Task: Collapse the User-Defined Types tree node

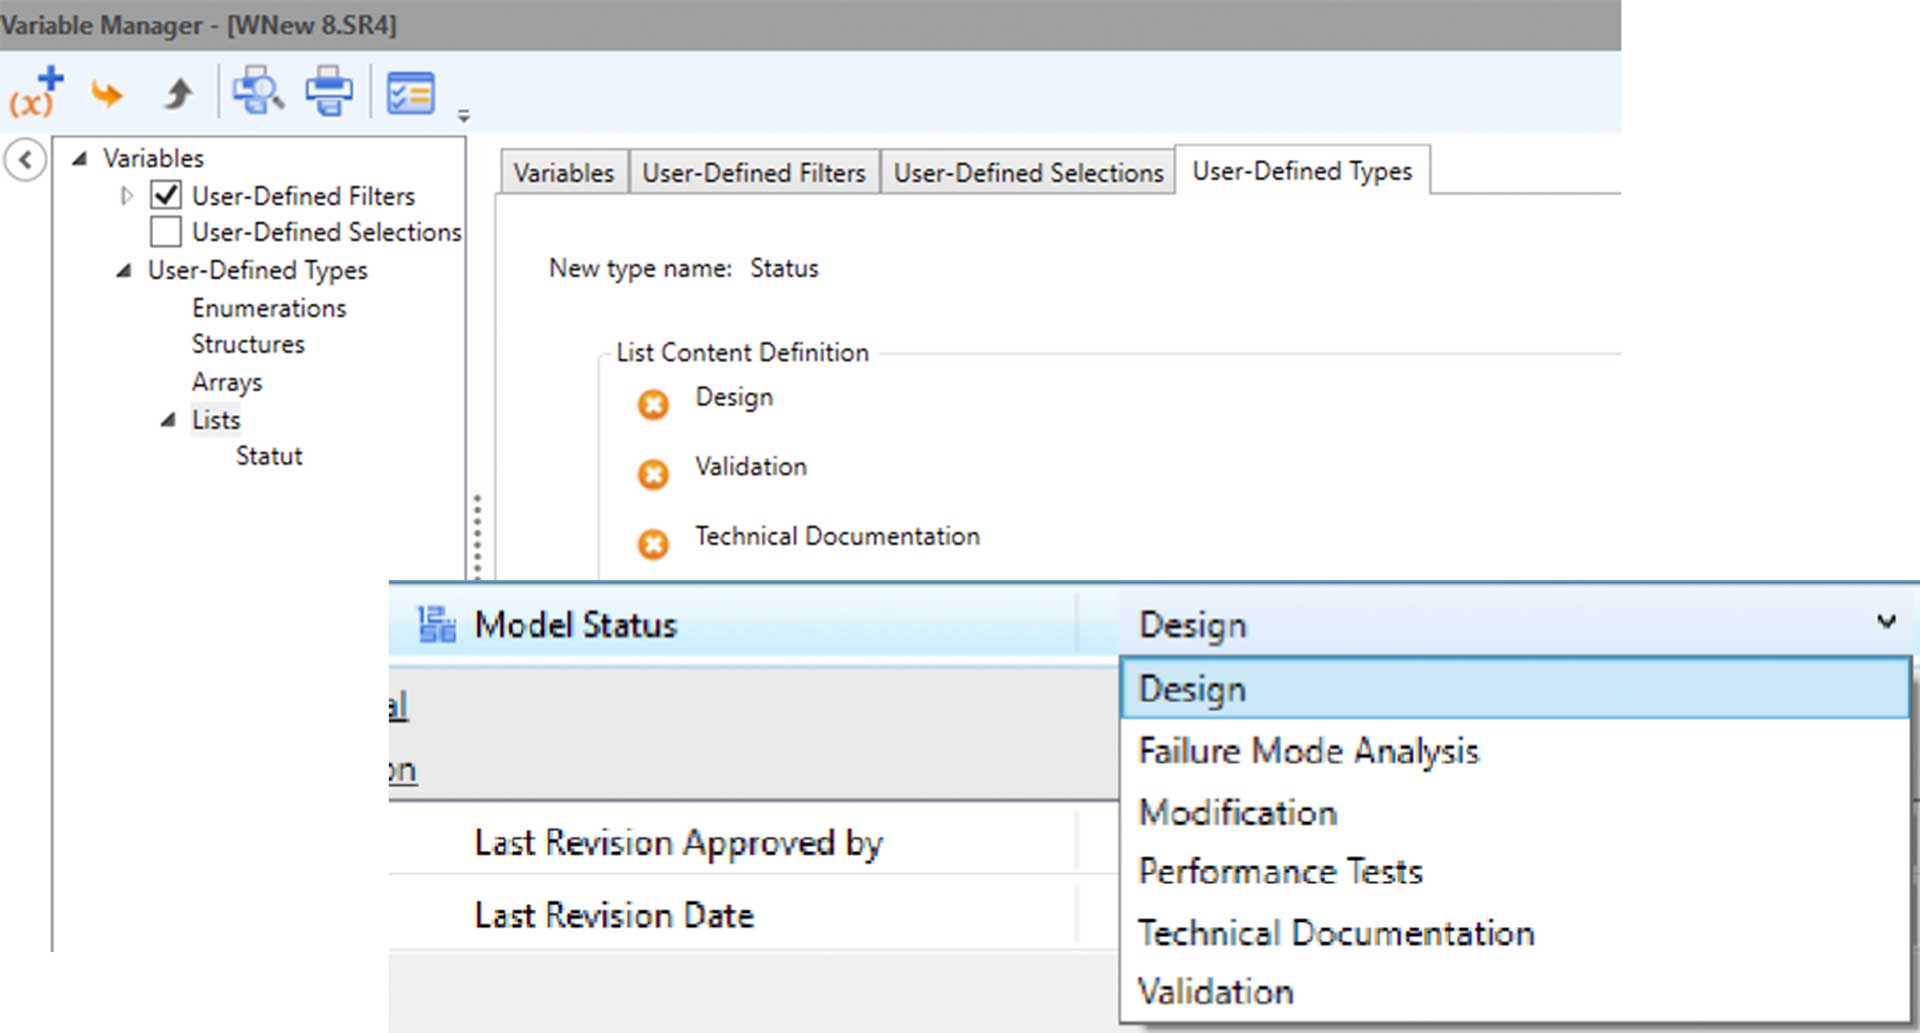Action: tap(124, 270)
